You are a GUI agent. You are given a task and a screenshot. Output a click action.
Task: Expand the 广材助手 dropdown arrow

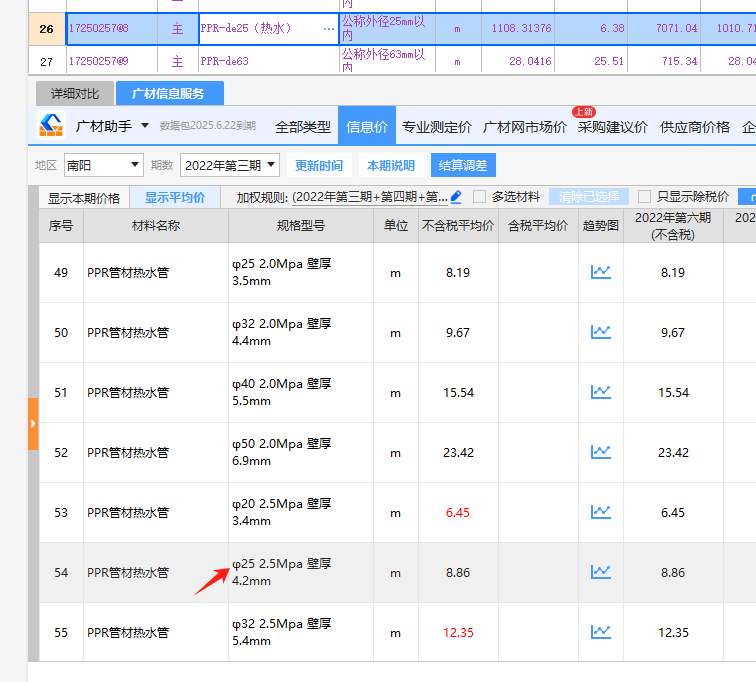(x=145, y=126)
